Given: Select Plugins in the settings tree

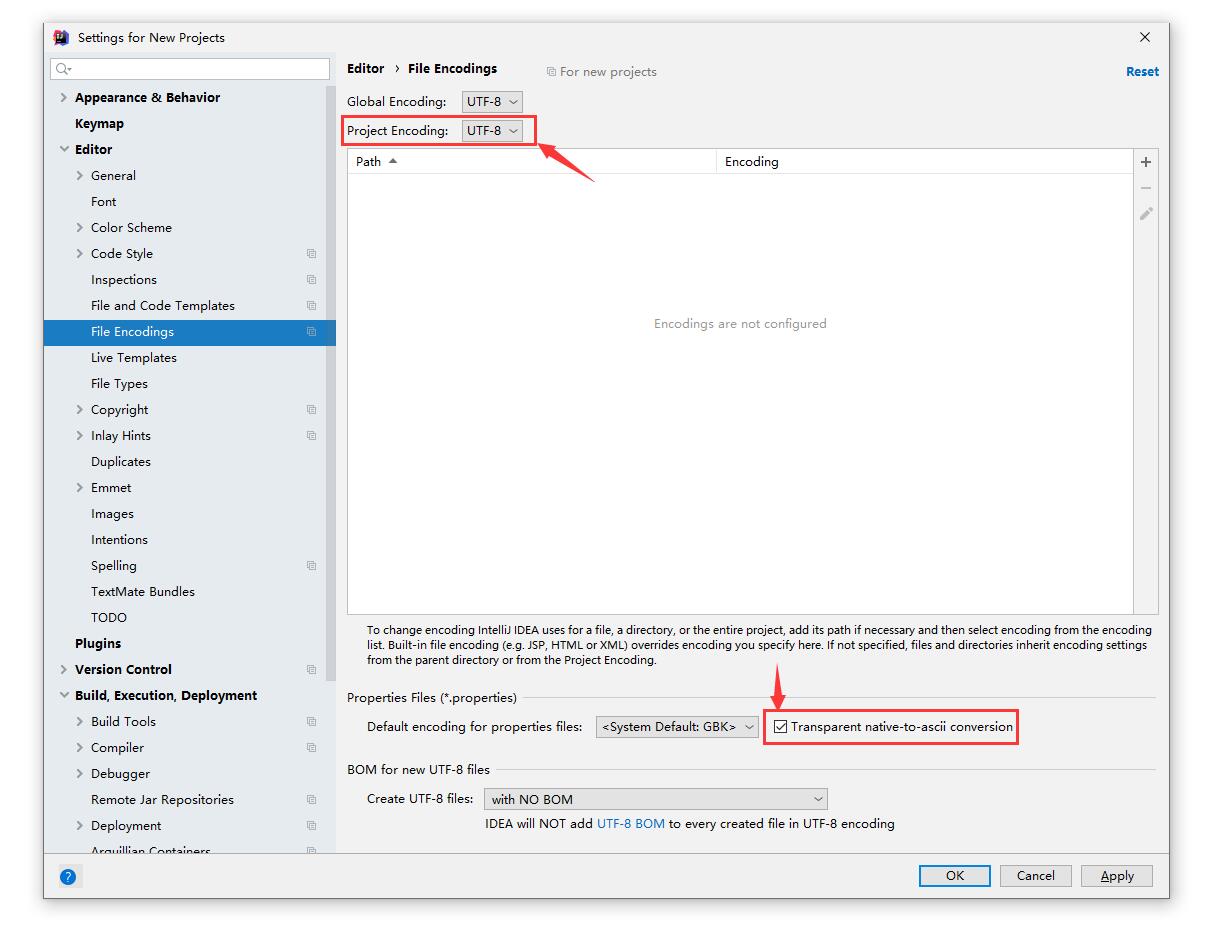Looking at the screenshot, I should click(x=98, y=644).
